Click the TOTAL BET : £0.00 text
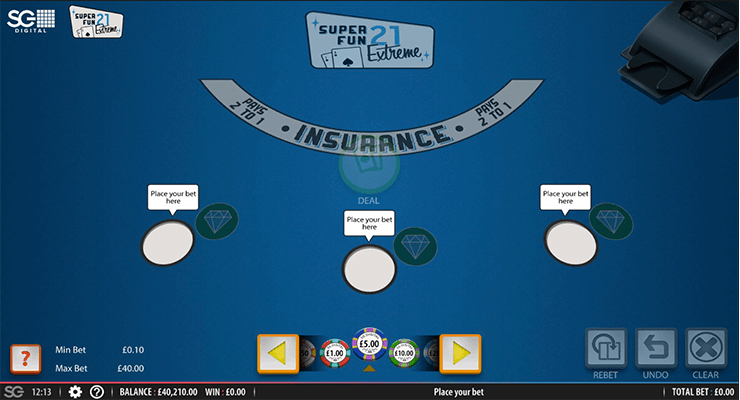 tap(703, 392)
